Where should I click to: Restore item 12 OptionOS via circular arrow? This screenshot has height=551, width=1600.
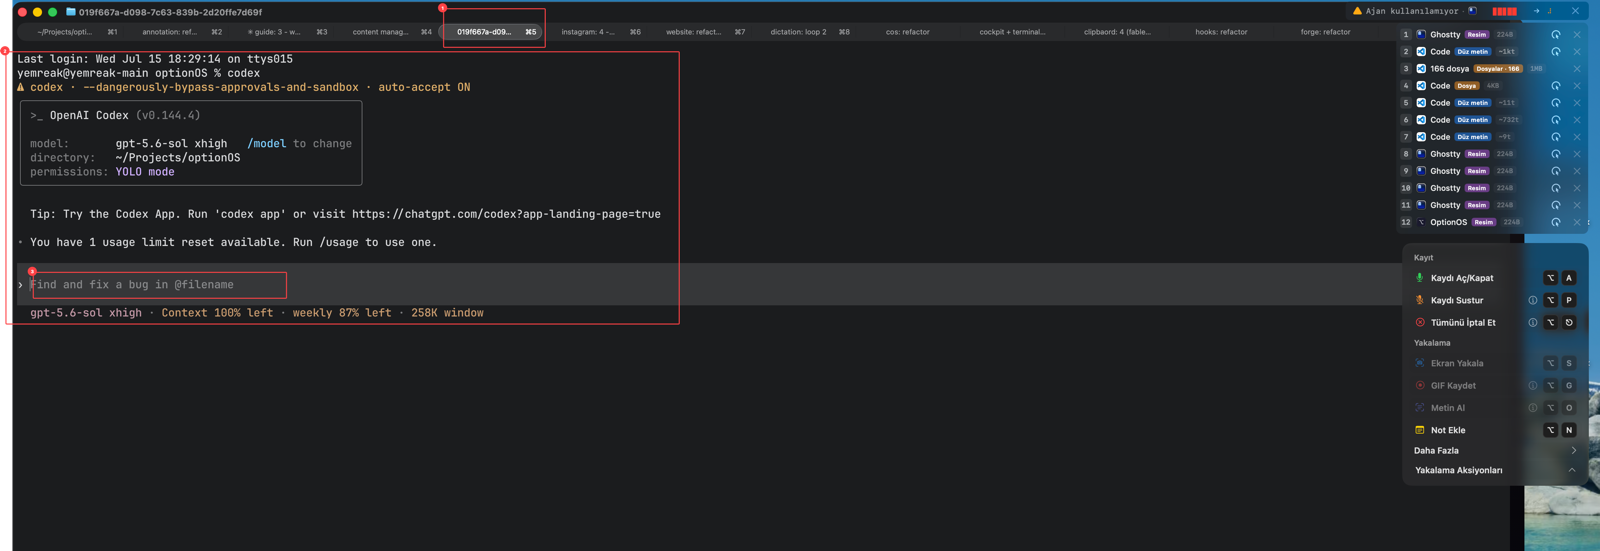[x=1555, y=222]
